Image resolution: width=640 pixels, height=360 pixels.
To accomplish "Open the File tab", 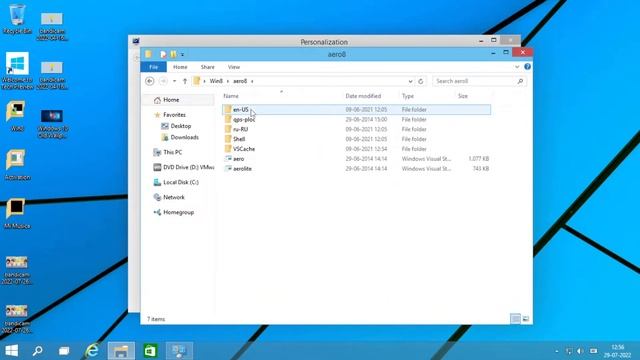I will pyautogui.click(x=153, y=67).
